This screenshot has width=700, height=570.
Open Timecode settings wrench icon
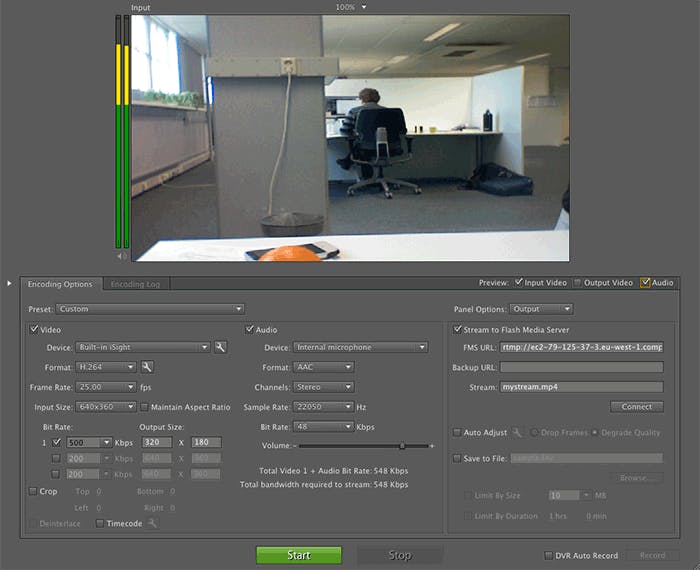[153, 523]
